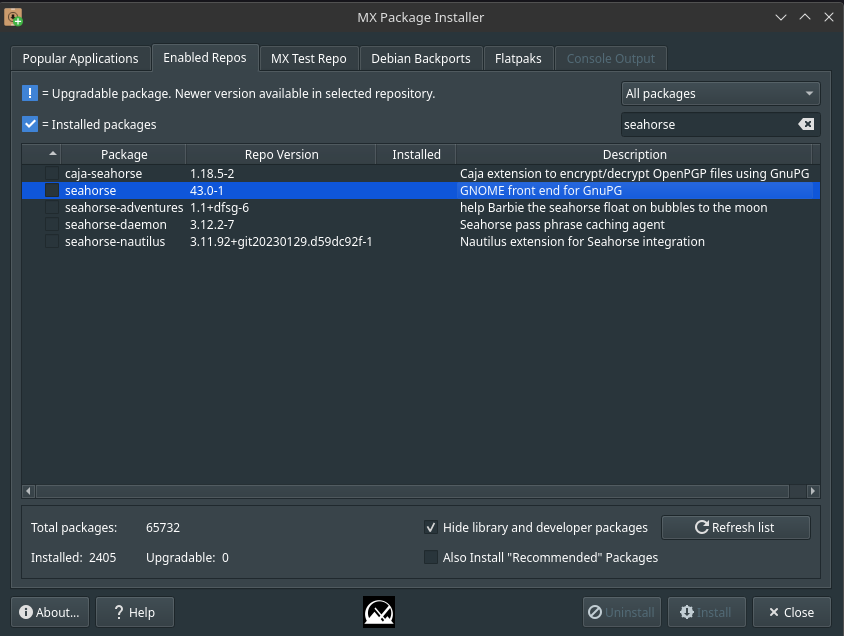The width and height of the screenshot is (844, 636).
Task: Click the MX Linux logo at bottom center
Action: (379, 612)
